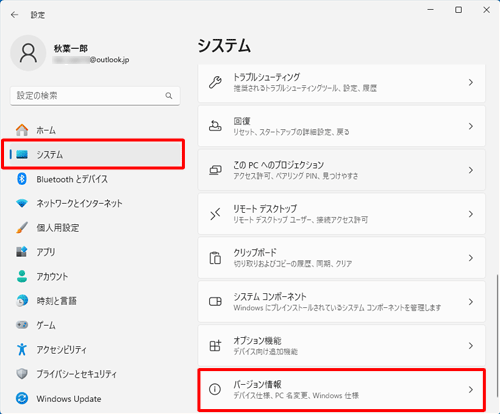500x414 pixels.
Task: Open クリップボード via its chevron
Action: coord(471,258)
